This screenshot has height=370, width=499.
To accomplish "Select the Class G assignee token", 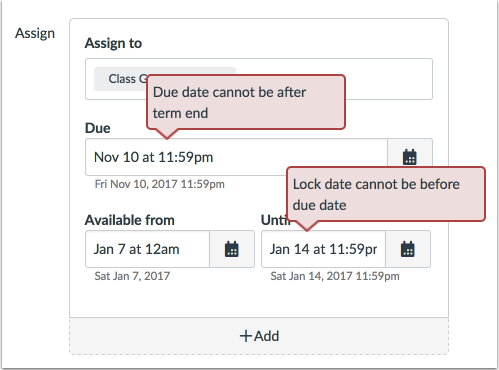I will pyautogui.click(x=121, y=79).
